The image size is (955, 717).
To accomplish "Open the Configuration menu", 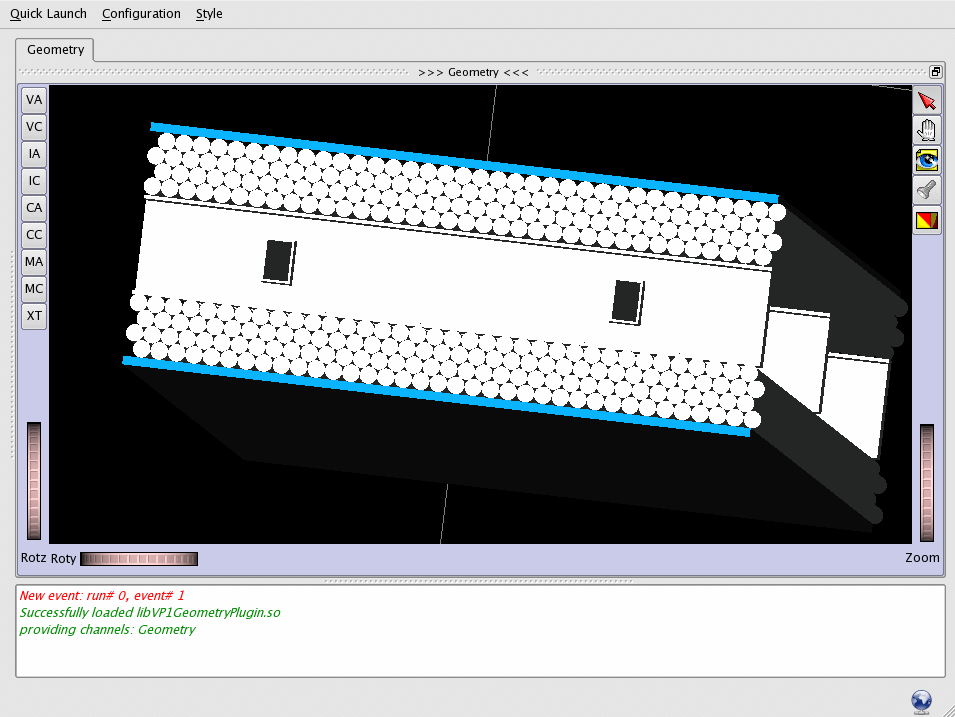I will pyautogui.click(x=141, y=14).
